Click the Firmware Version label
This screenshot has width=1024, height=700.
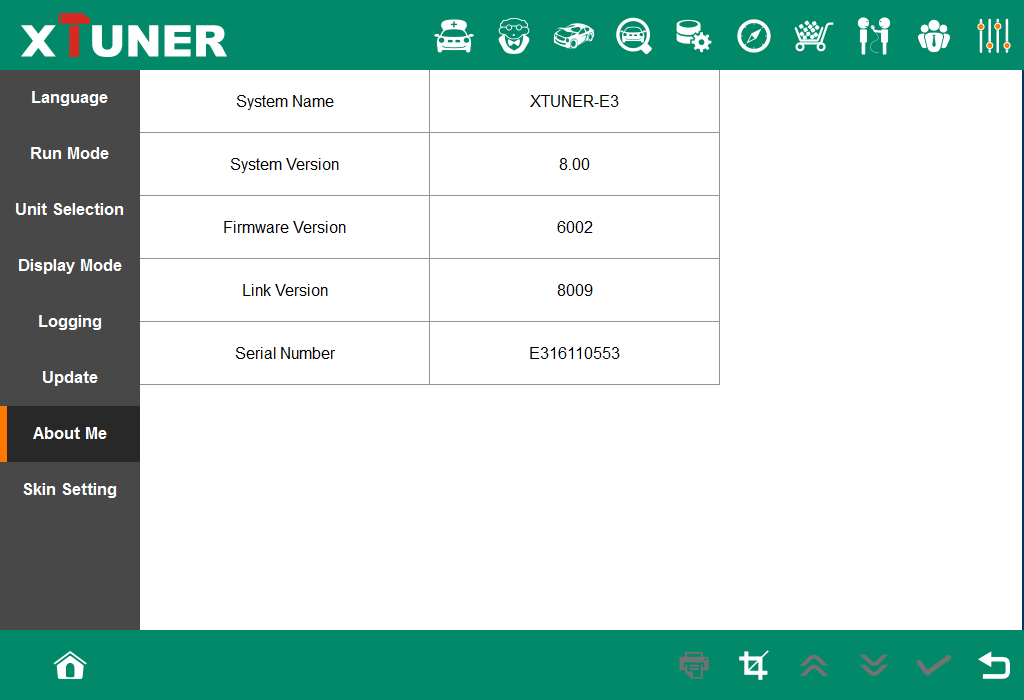point(285,227)
